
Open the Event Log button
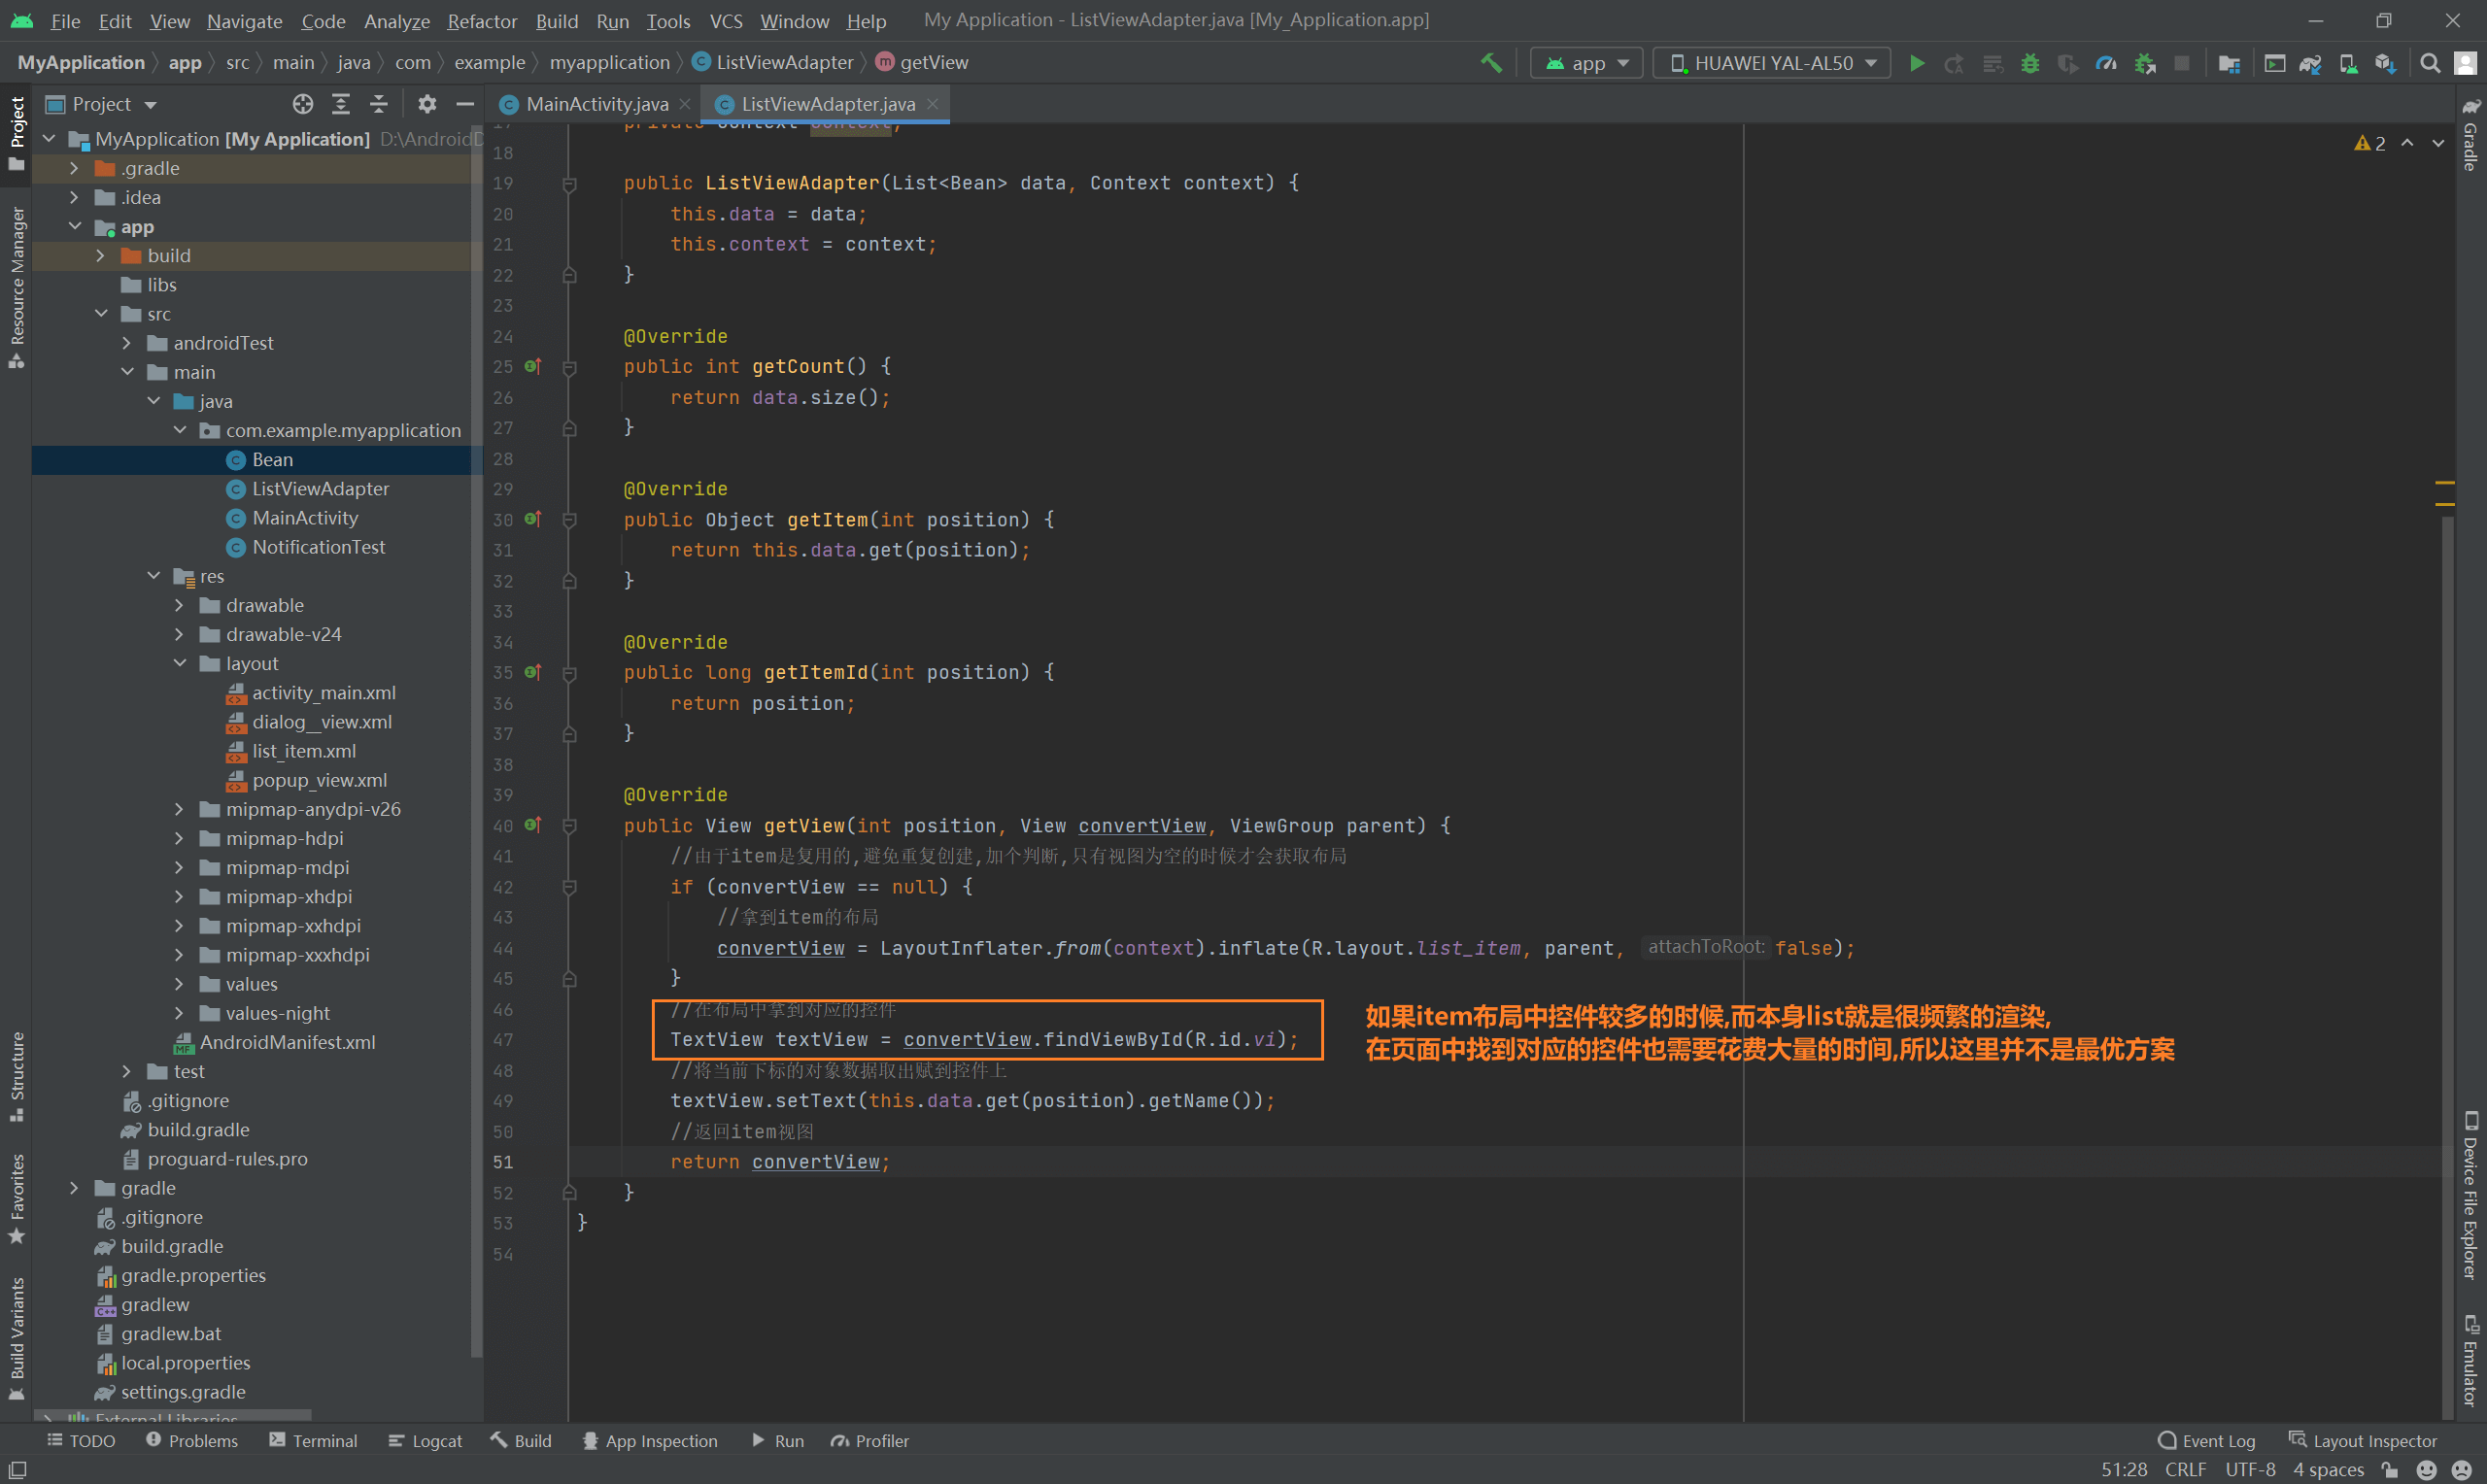pos(2207,1440)
